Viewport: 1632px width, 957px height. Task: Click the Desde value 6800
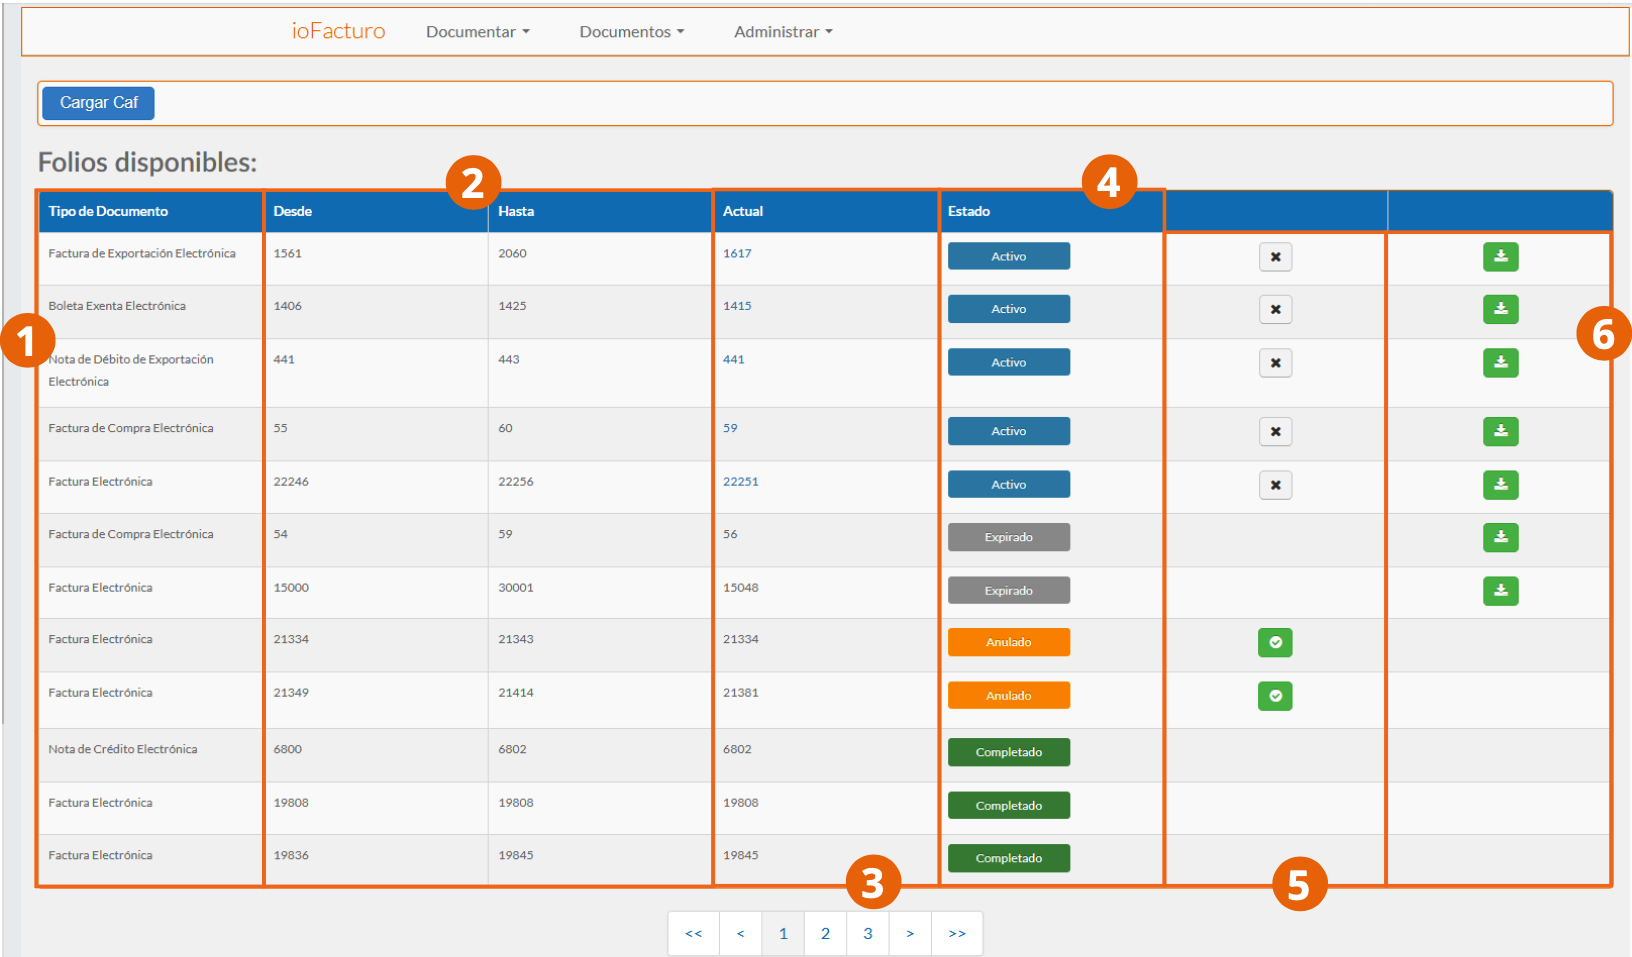pyautogui.click(x=288, y=750)
